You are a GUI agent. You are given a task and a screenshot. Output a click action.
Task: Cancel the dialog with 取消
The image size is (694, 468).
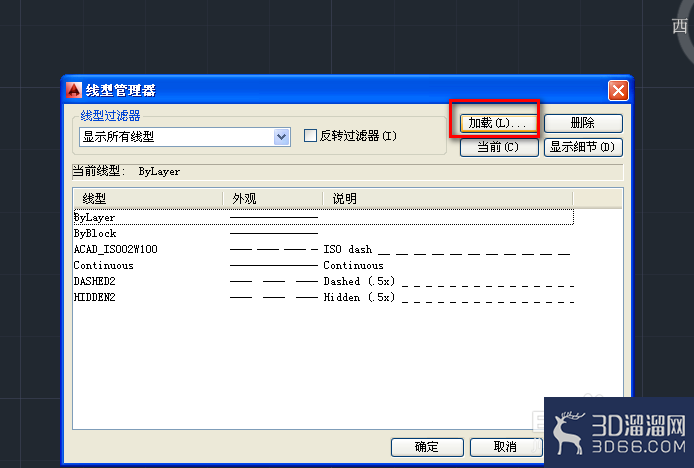tap(506, 447)
